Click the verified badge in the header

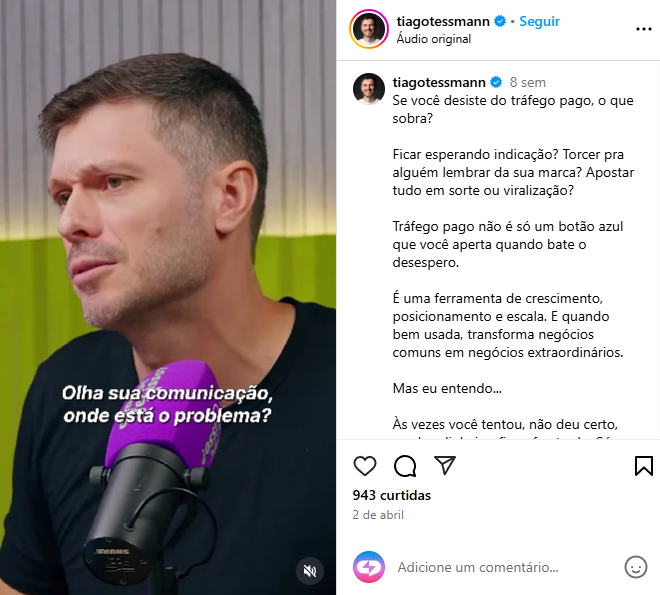(500, 21)
